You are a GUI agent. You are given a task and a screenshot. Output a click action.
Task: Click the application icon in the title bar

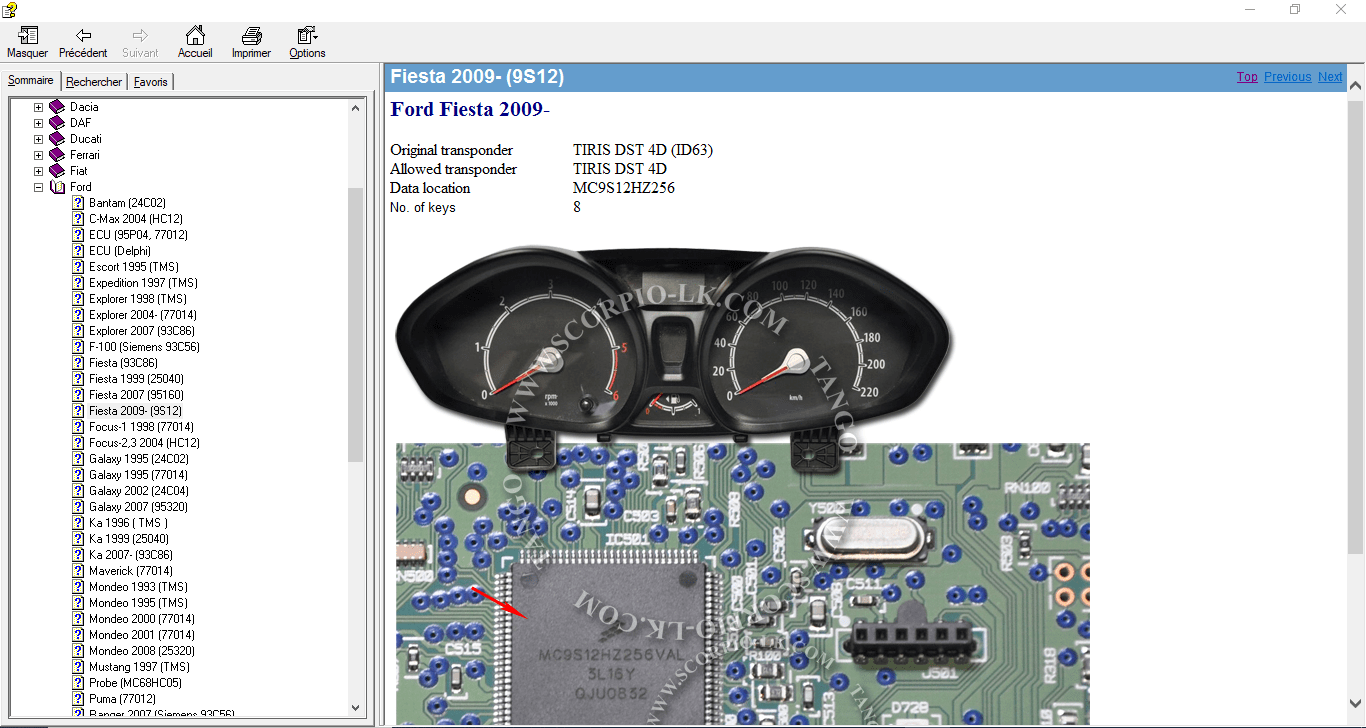click(x=10, y=8)
